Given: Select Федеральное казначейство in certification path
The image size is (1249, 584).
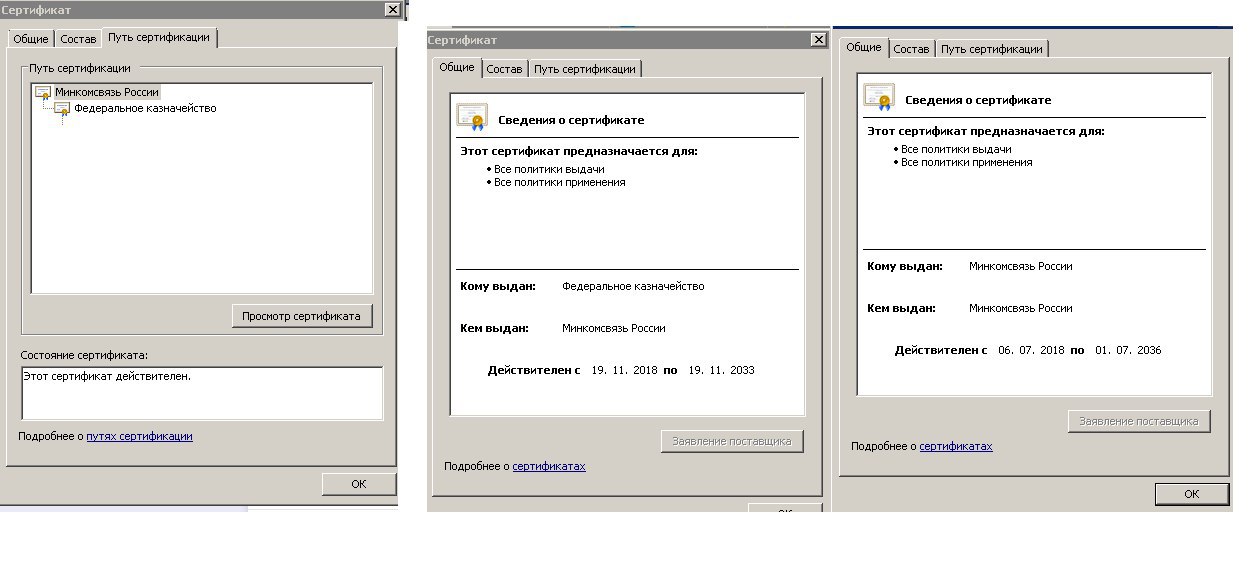Looking at the screenshot, I should tap(145, 108).
